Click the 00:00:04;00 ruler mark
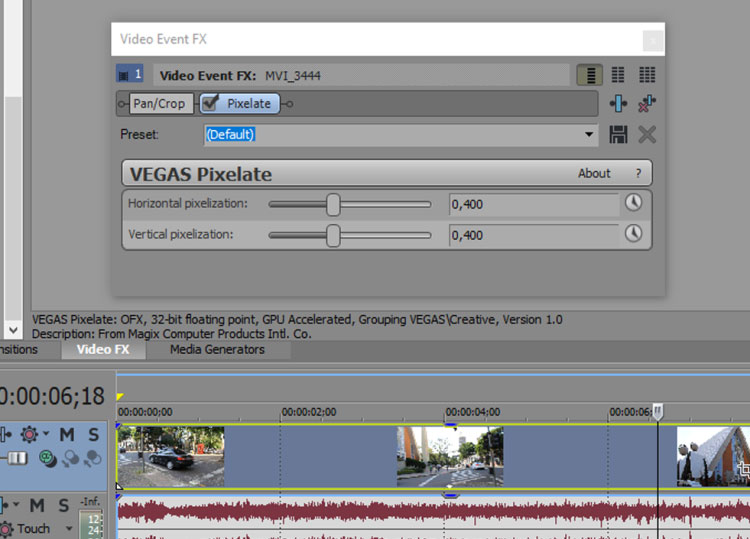Image resolution: width=750 pixels, height=539 pixels. [473, 412]
